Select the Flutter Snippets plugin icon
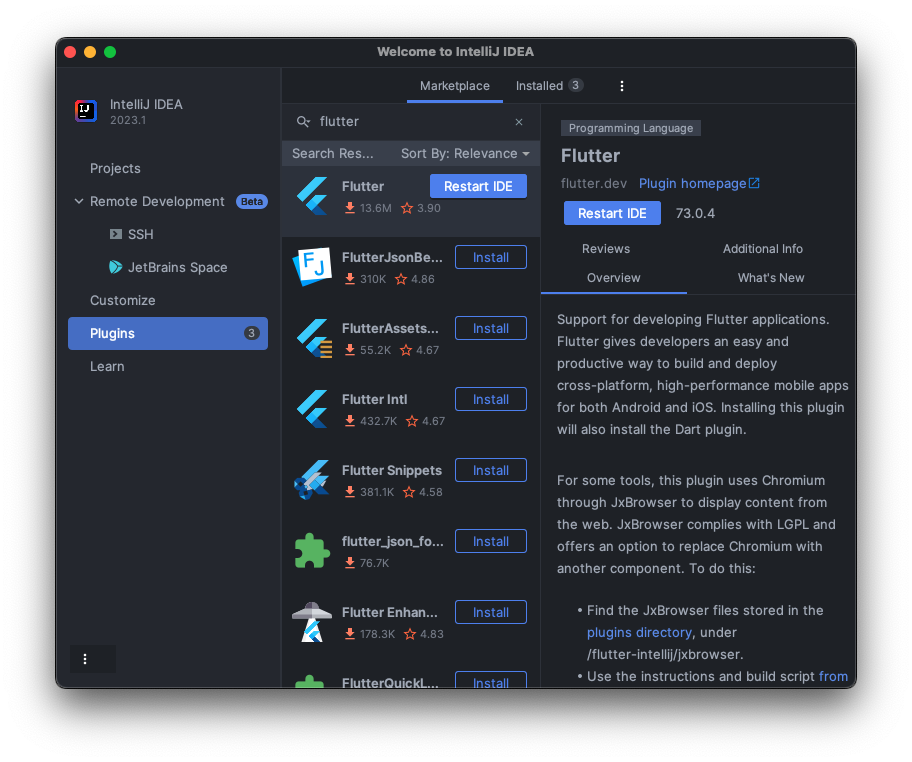The height and width of the screenshot is (762, 912). 313,479
